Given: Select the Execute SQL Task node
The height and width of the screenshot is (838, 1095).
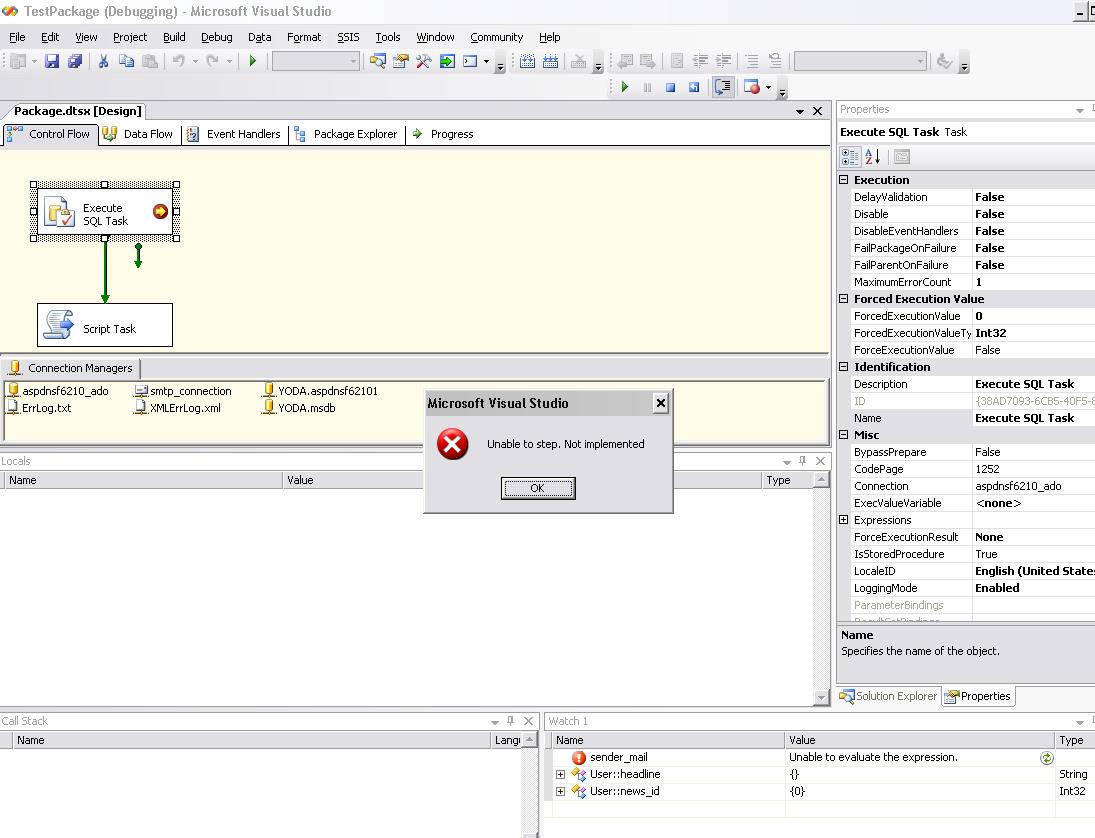Looking at the screenshot, I should (x=105, y=213).
